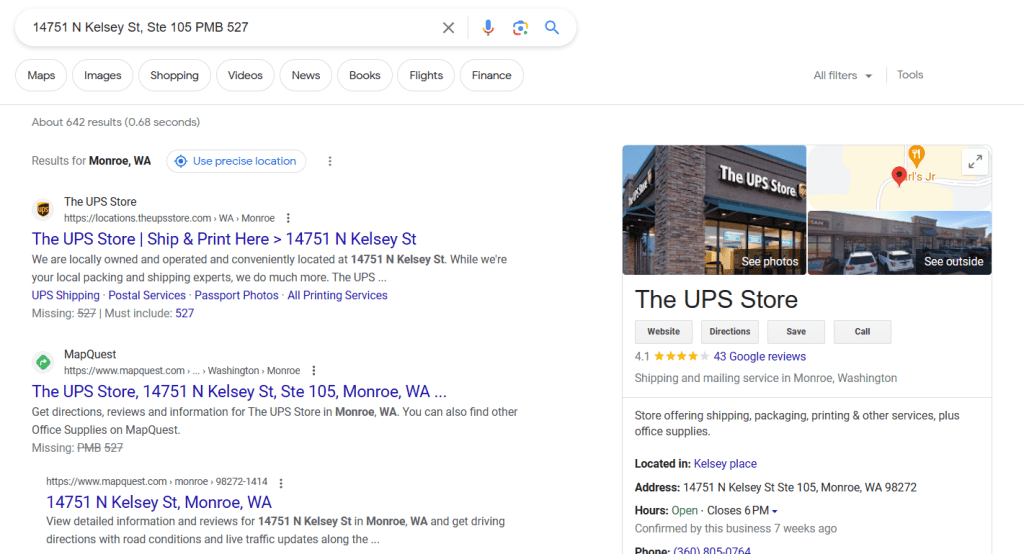
Task: Open options menu for UPS Store result
Action: [x=288, y=218]
